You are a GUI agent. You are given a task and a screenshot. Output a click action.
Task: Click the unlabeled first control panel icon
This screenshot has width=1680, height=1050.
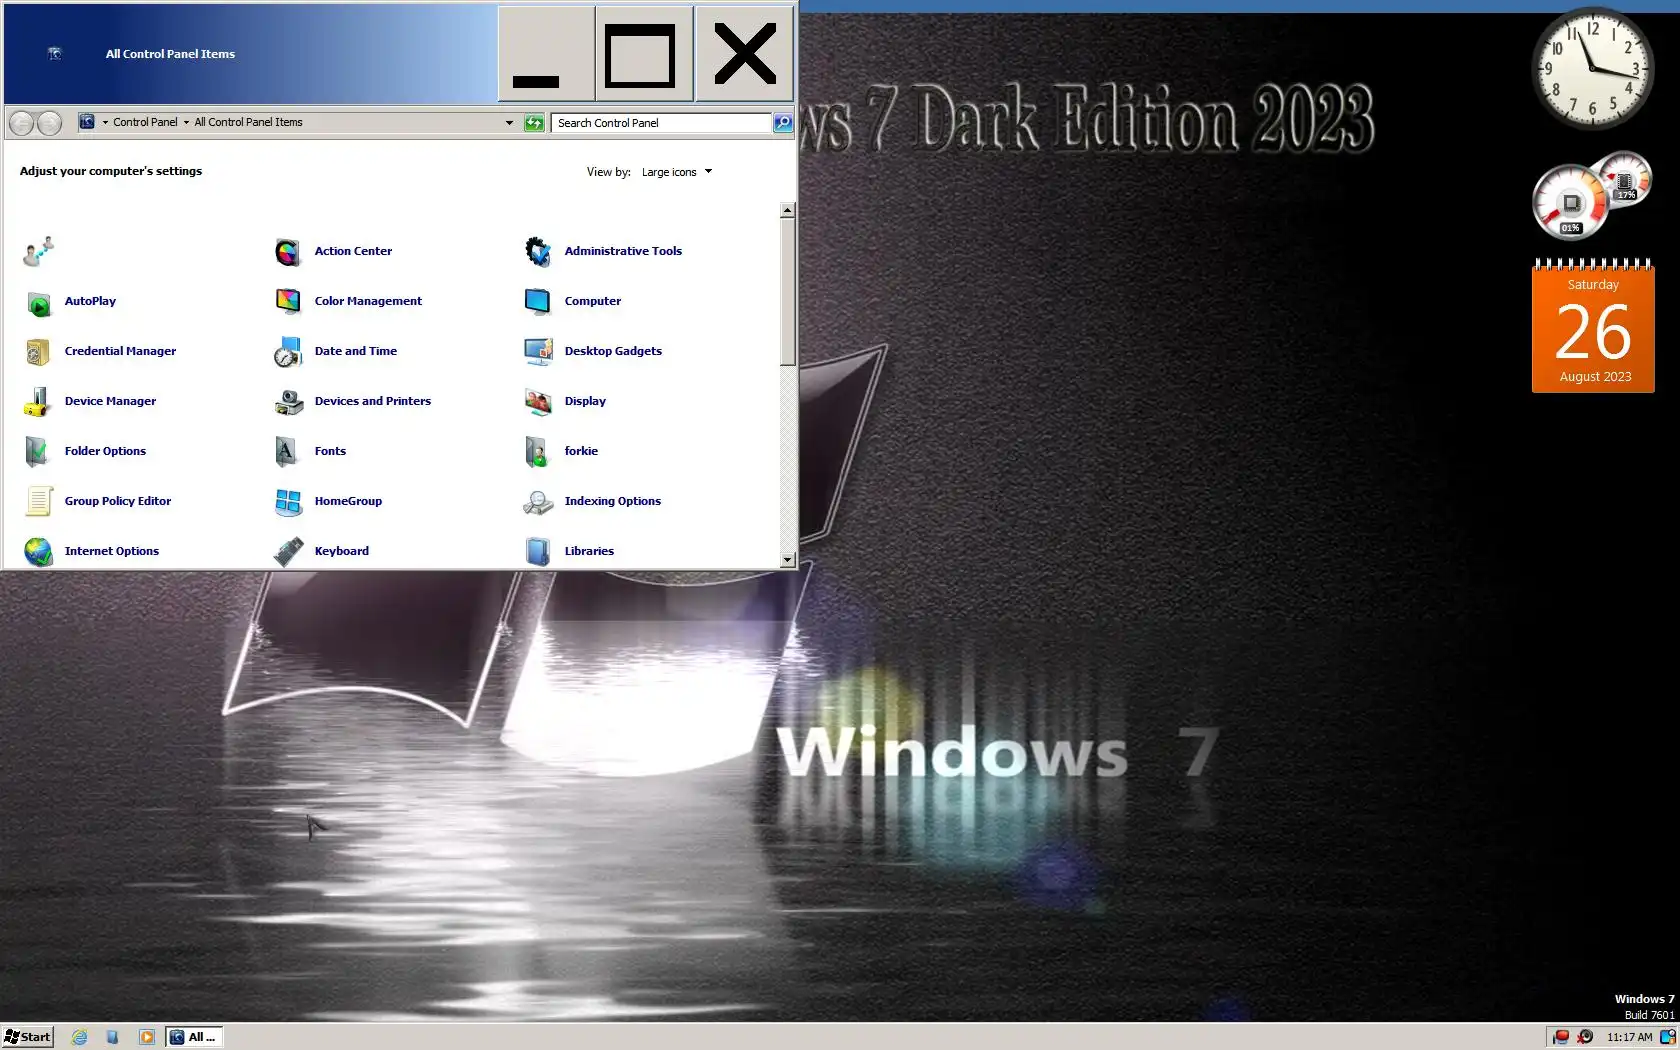tap(38, 251)
